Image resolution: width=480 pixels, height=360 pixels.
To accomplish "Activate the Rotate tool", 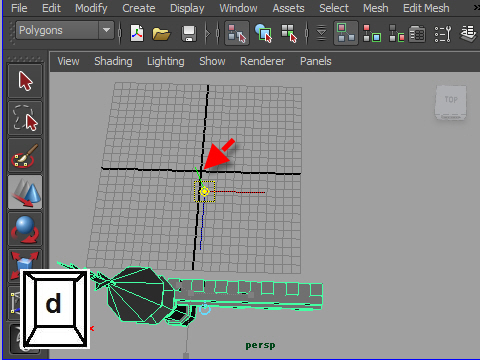I will click(25, 230).
